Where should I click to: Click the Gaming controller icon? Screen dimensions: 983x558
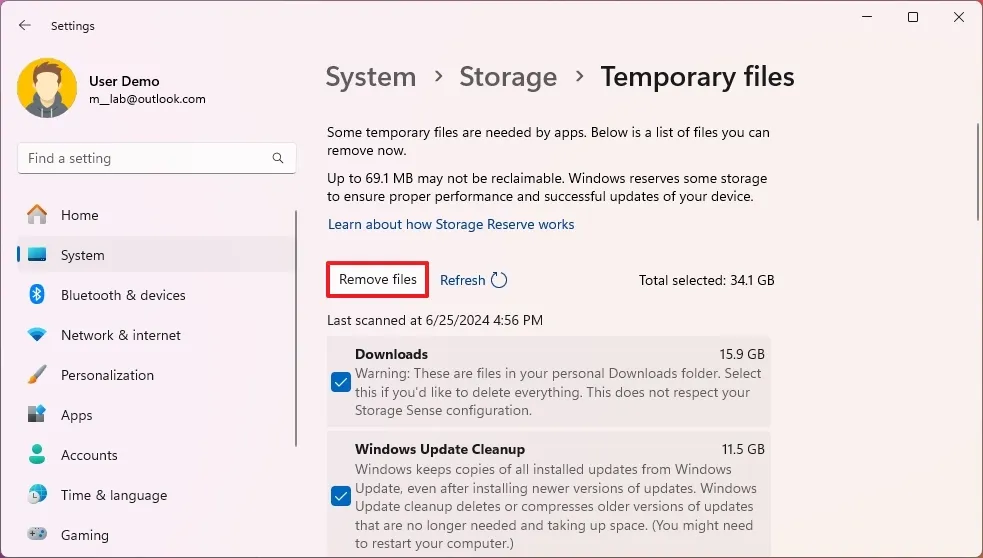37,534
